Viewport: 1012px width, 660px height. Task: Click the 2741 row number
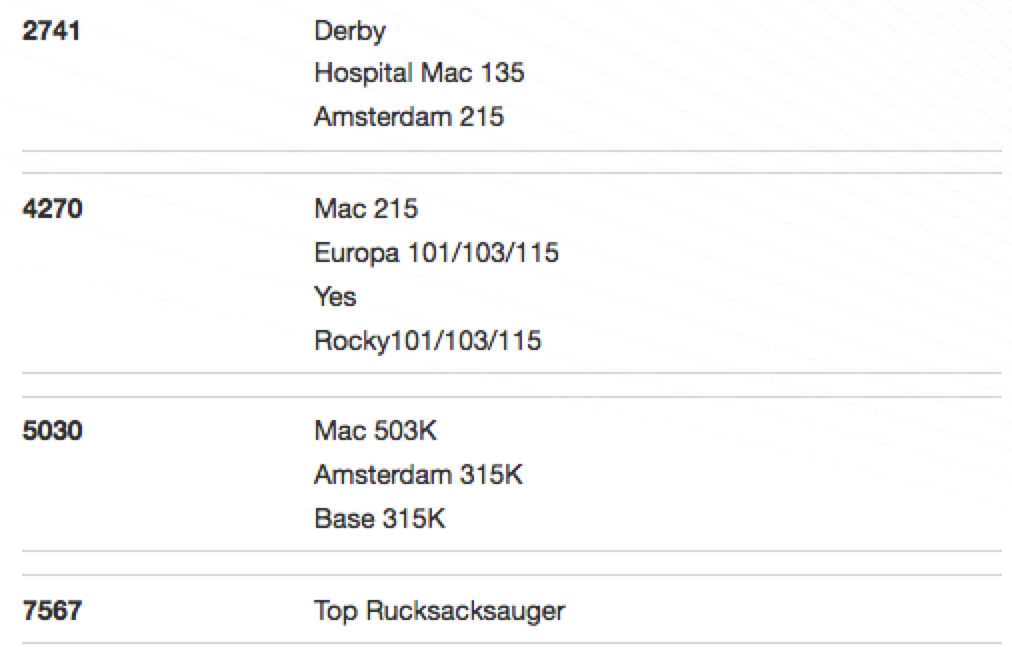coord(51,31)
